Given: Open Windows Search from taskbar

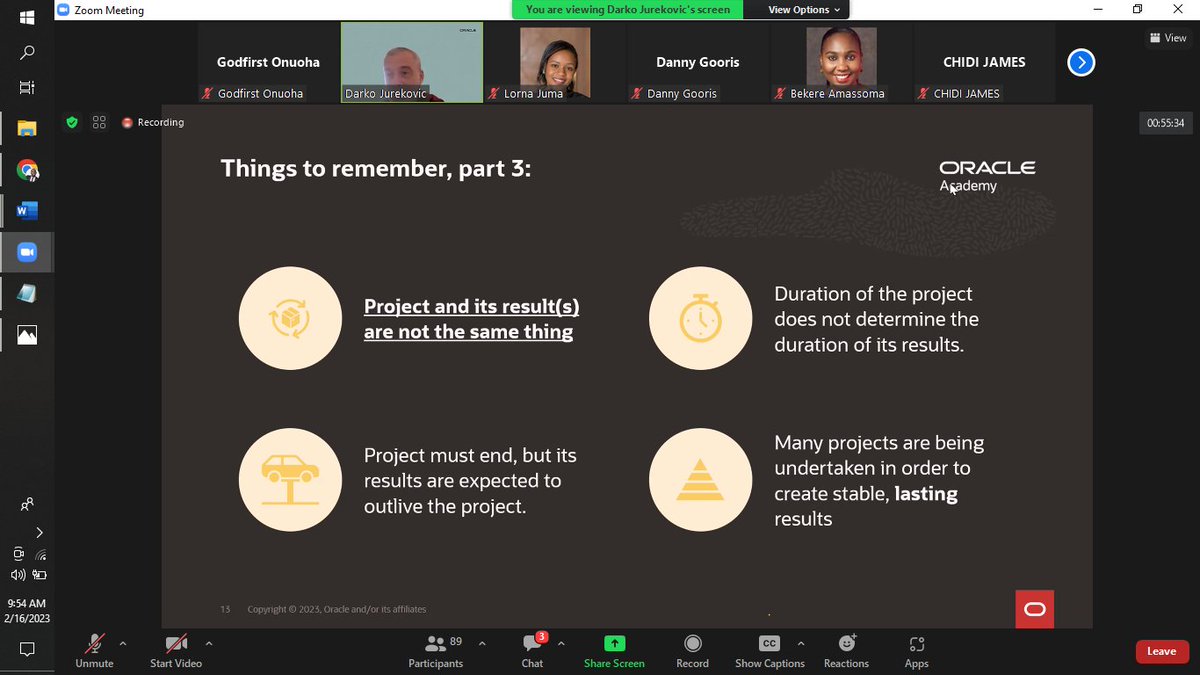Looking at the screenshot, I should [x=27, y=52].
